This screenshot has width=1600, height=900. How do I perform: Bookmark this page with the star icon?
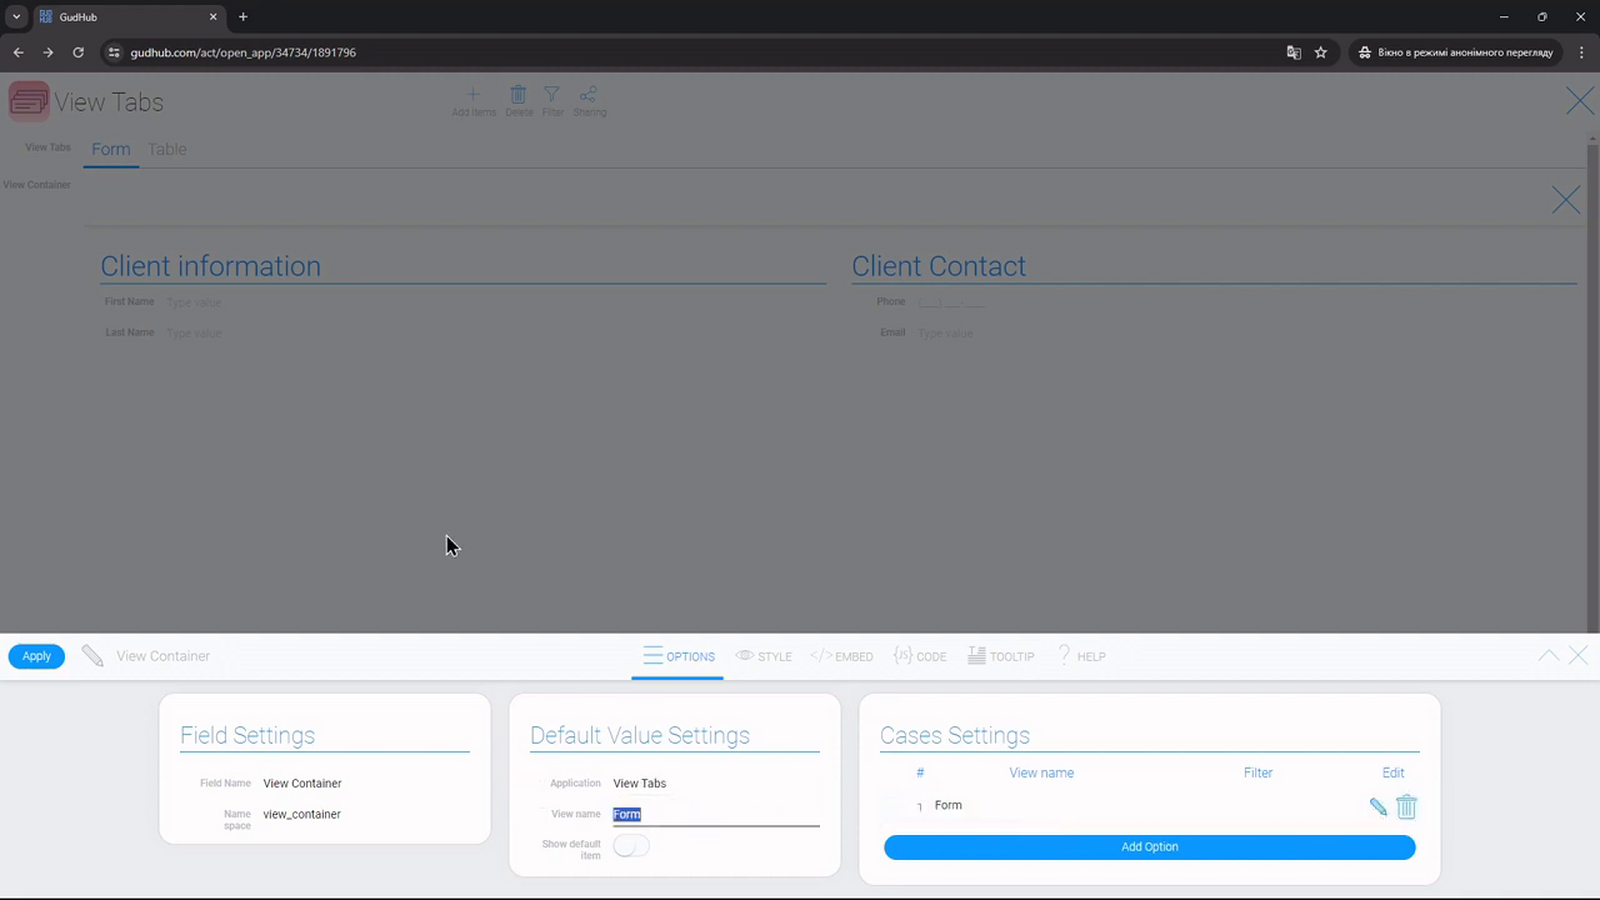1321,52
